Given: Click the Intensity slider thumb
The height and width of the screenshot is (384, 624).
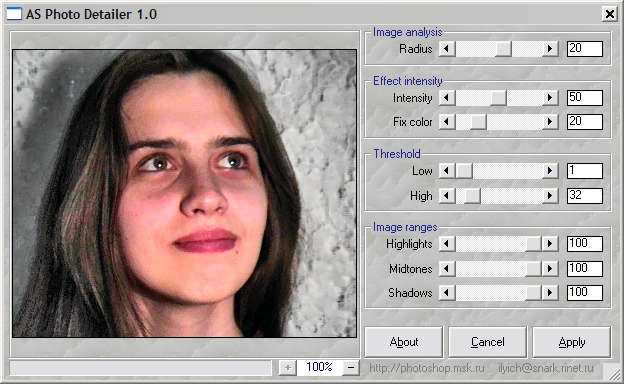Looking at the screenshot, I should (498, 98).
